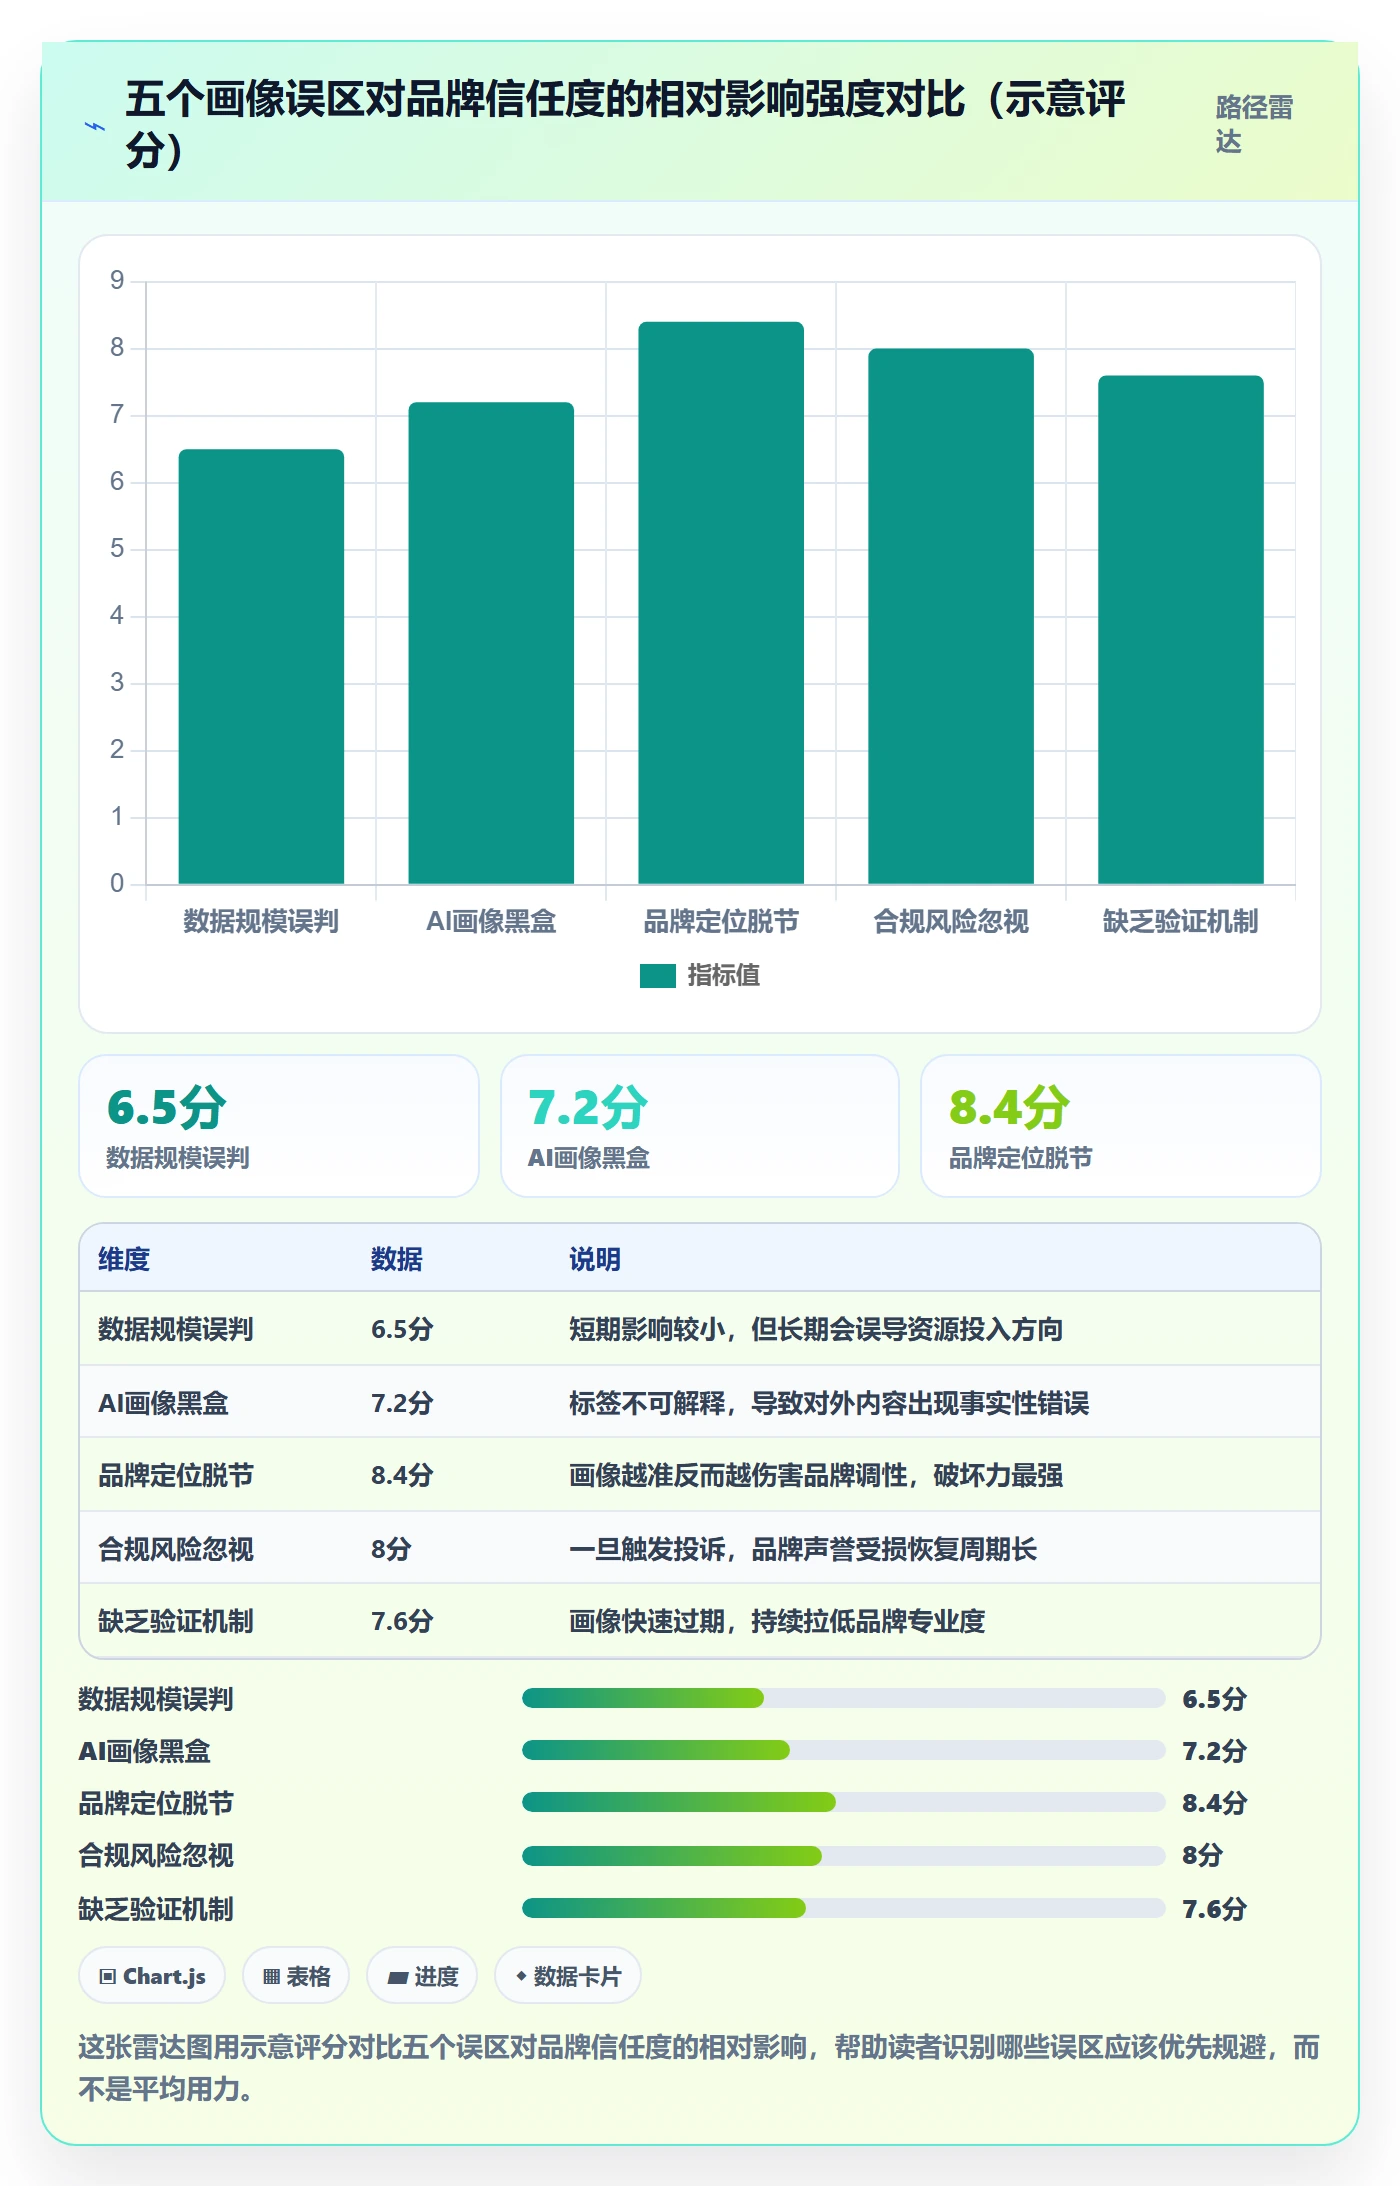Select table row AI画像黑盒
This screenshot has height=2186, width=1400.
700,1402
